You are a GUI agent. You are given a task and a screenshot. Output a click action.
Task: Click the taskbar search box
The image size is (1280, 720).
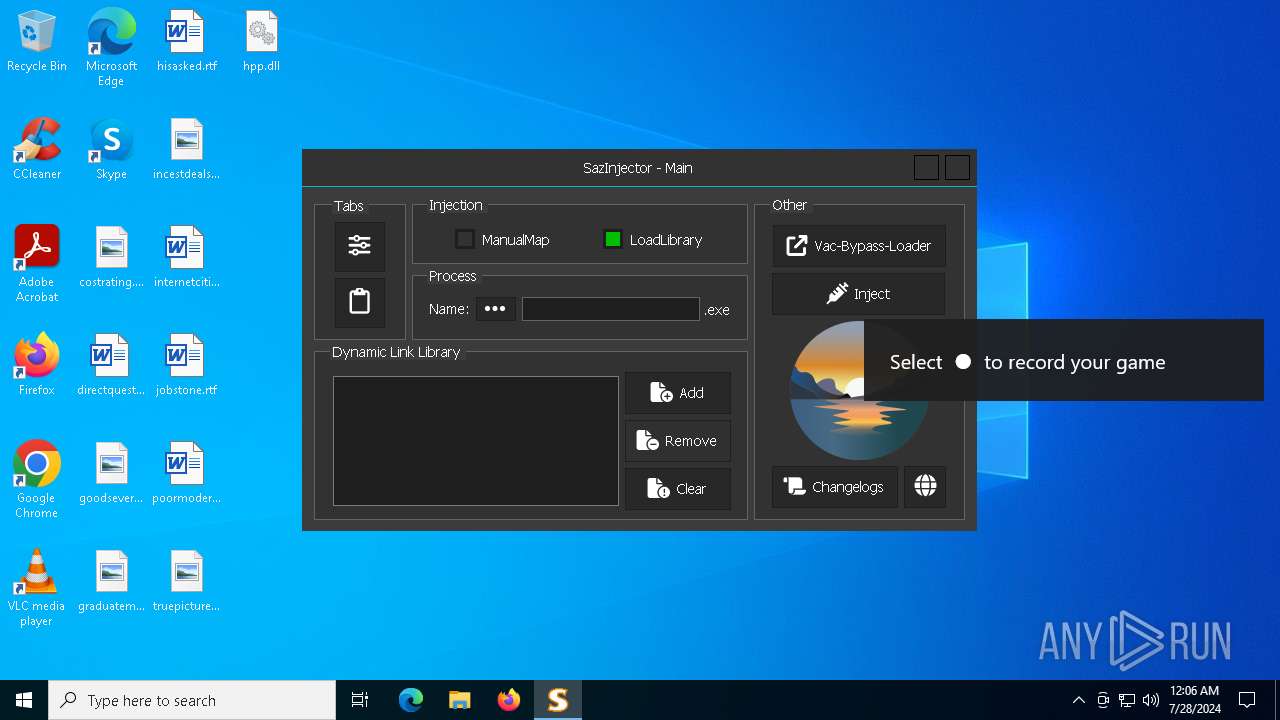click(192, 700)
